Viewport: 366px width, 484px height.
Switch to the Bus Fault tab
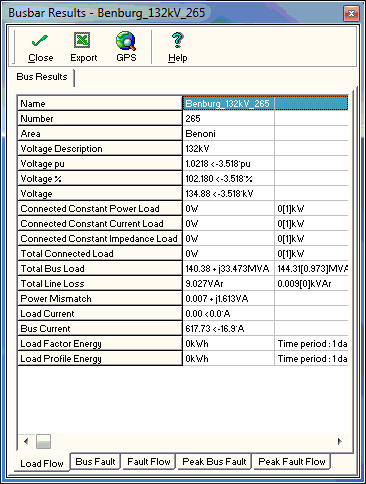(95, 462)
